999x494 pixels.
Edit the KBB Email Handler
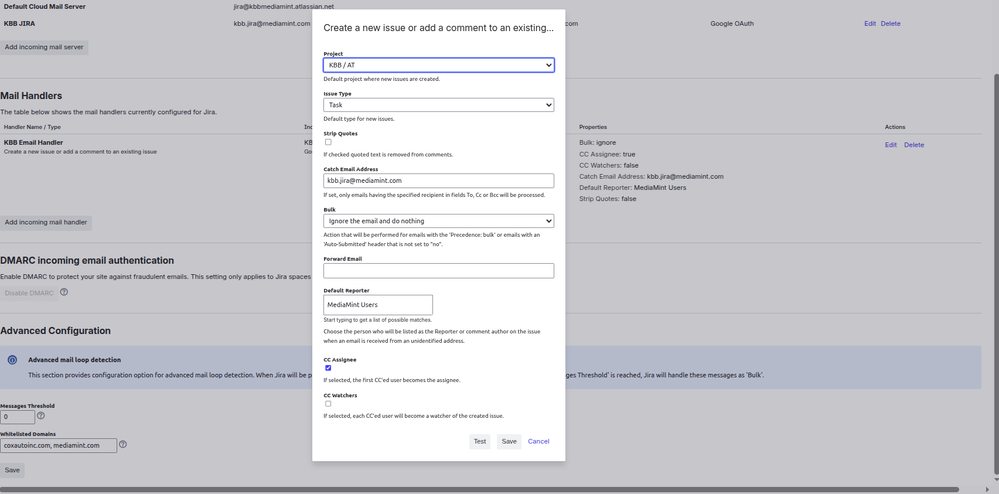(x=891, y=145)
